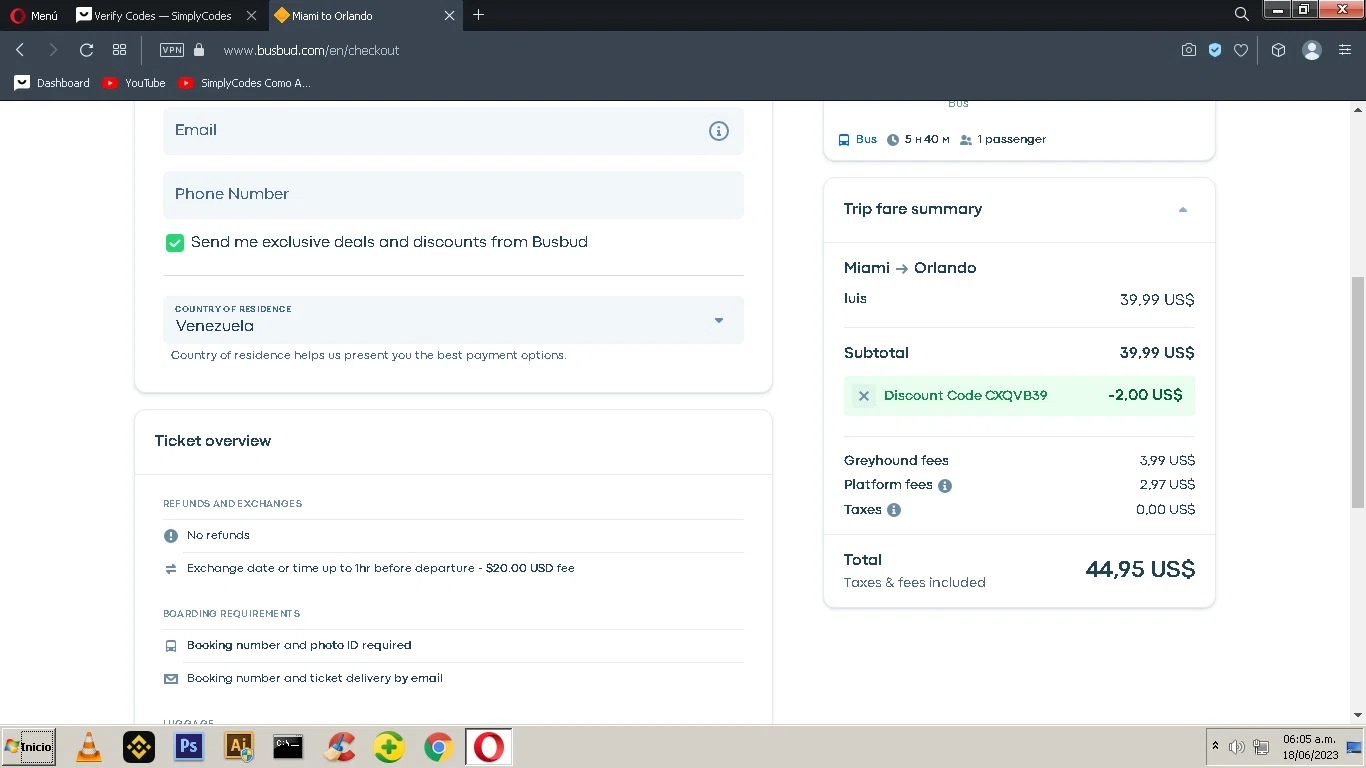Open CCleaner from the taskbar

[x=340, y=747]
